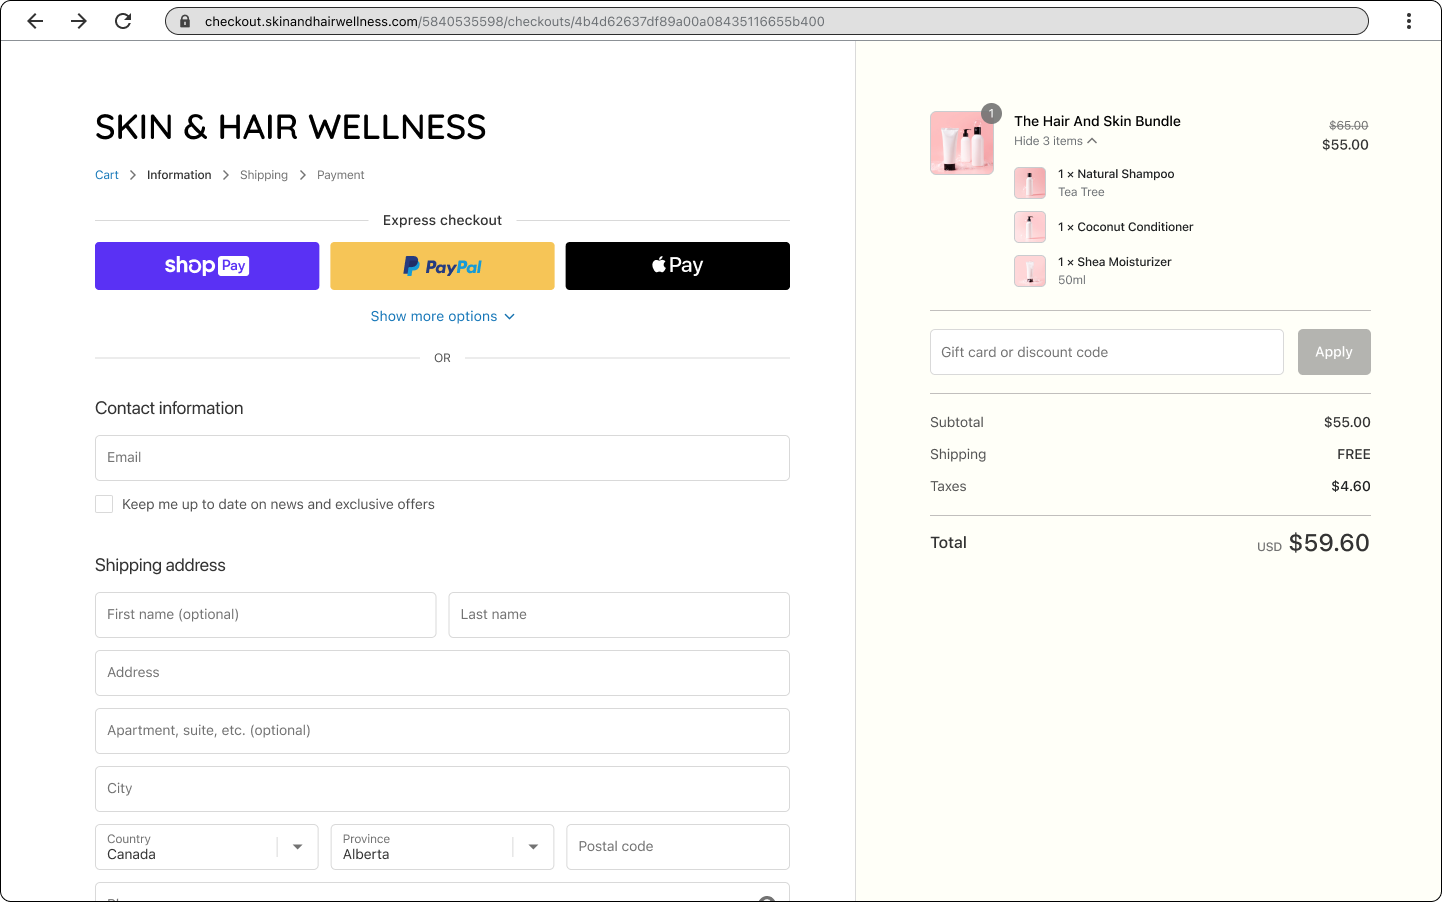Select the Payment breadcrumb step
This screenshot has width=1442, height=902.
tap(340, 175)
